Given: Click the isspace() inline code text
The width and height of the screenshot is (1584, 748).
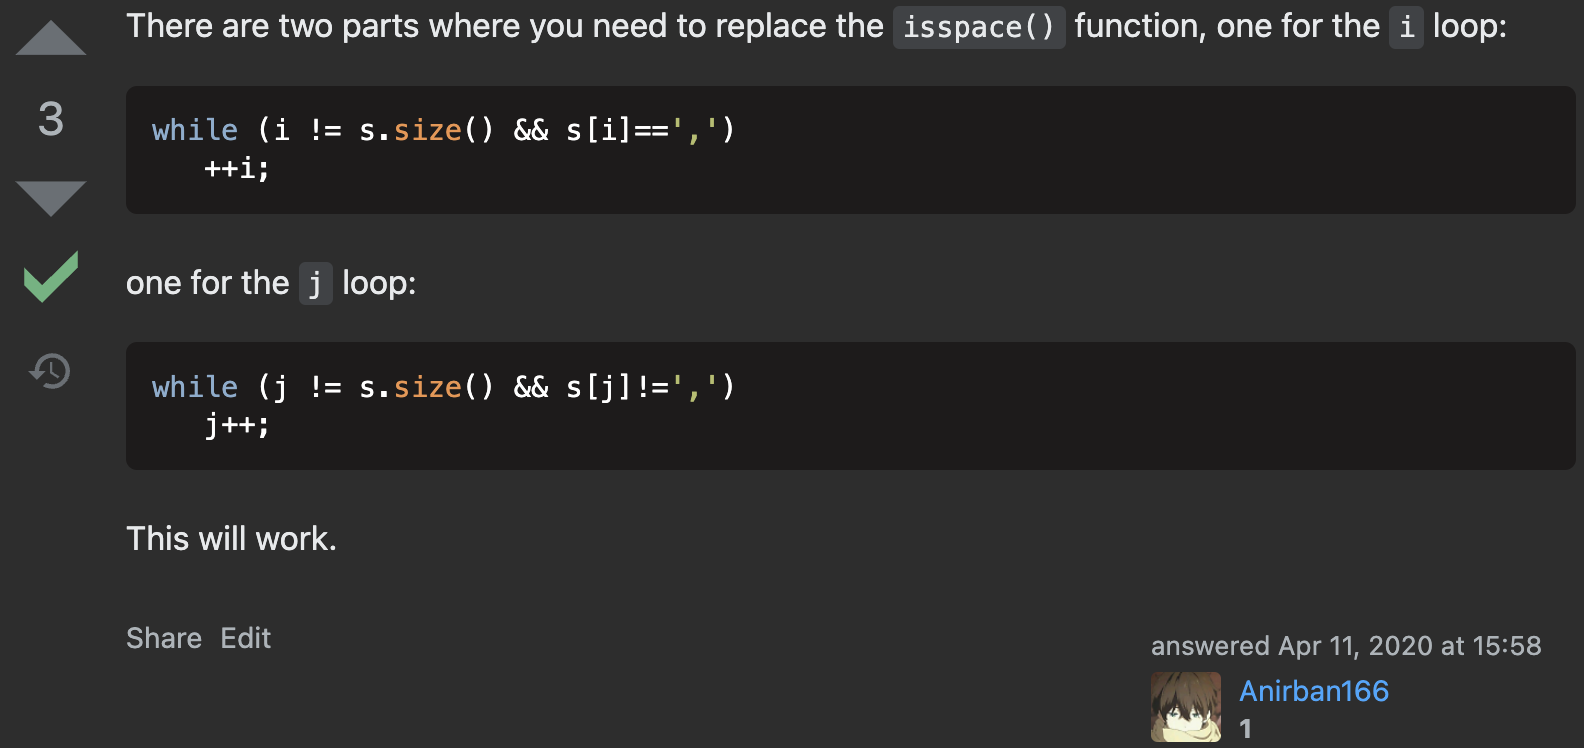Looking at the screenshot, I should click(x=978, y=27).
